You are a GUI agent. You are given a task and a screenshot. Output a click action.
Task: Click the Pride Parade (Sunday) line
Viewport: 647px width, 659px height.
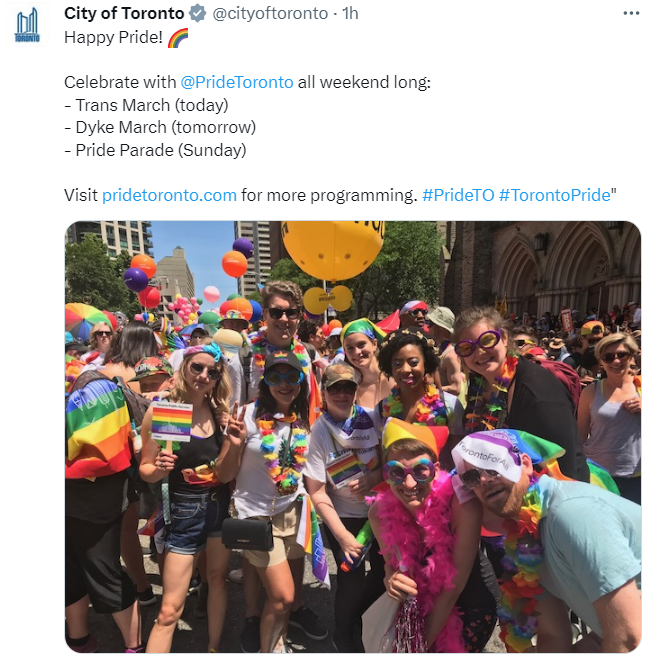pyautogui.click(x=155, y=150)
